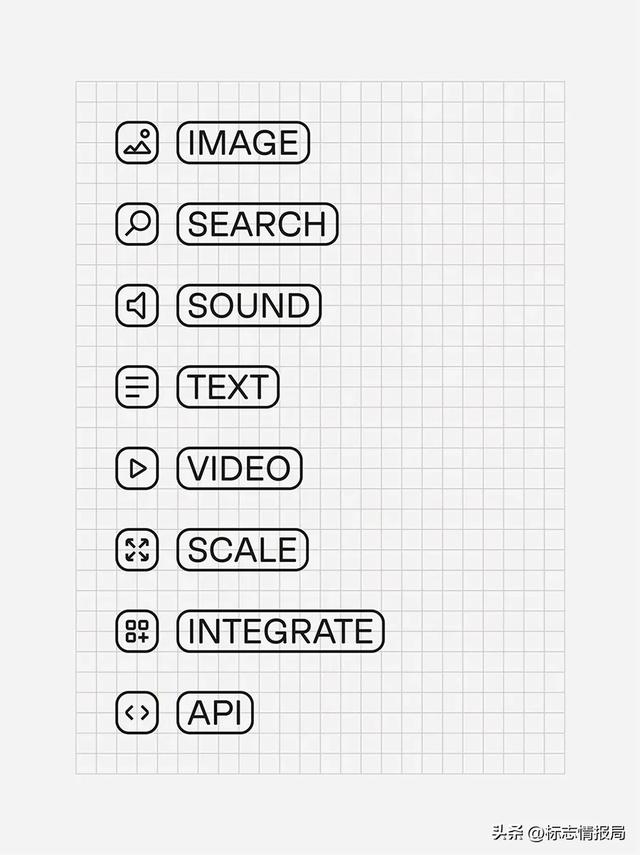Click the image picture icon
Screen dimensions: 640x855
click(x=137, y=142)
